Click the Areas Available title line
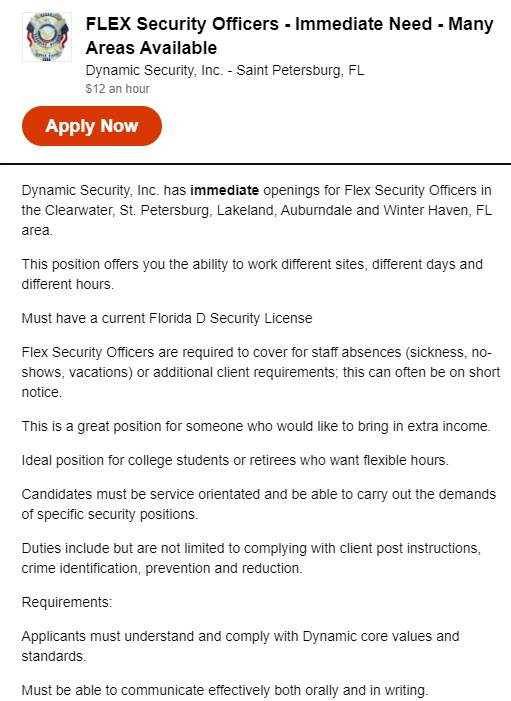The width and height of the screenshot is (511, 701). click(x=151, y=48)
